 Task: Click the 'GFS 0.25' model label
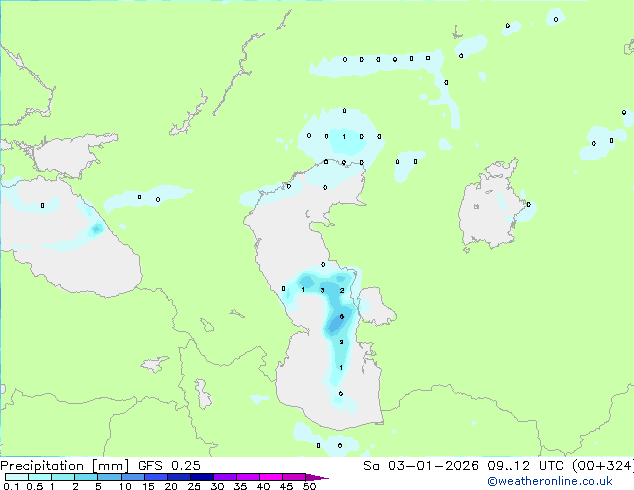coord(169,466)
